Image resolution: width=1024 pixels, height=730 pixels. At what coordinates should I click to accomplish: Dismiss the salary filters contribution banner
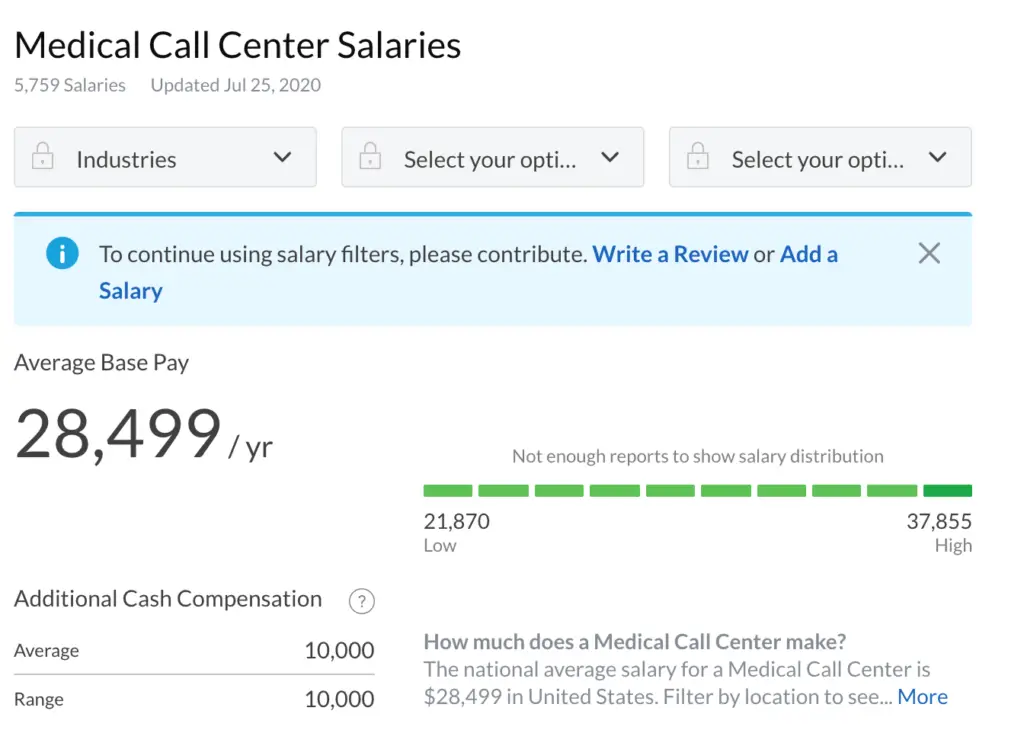tap(929, 253)
